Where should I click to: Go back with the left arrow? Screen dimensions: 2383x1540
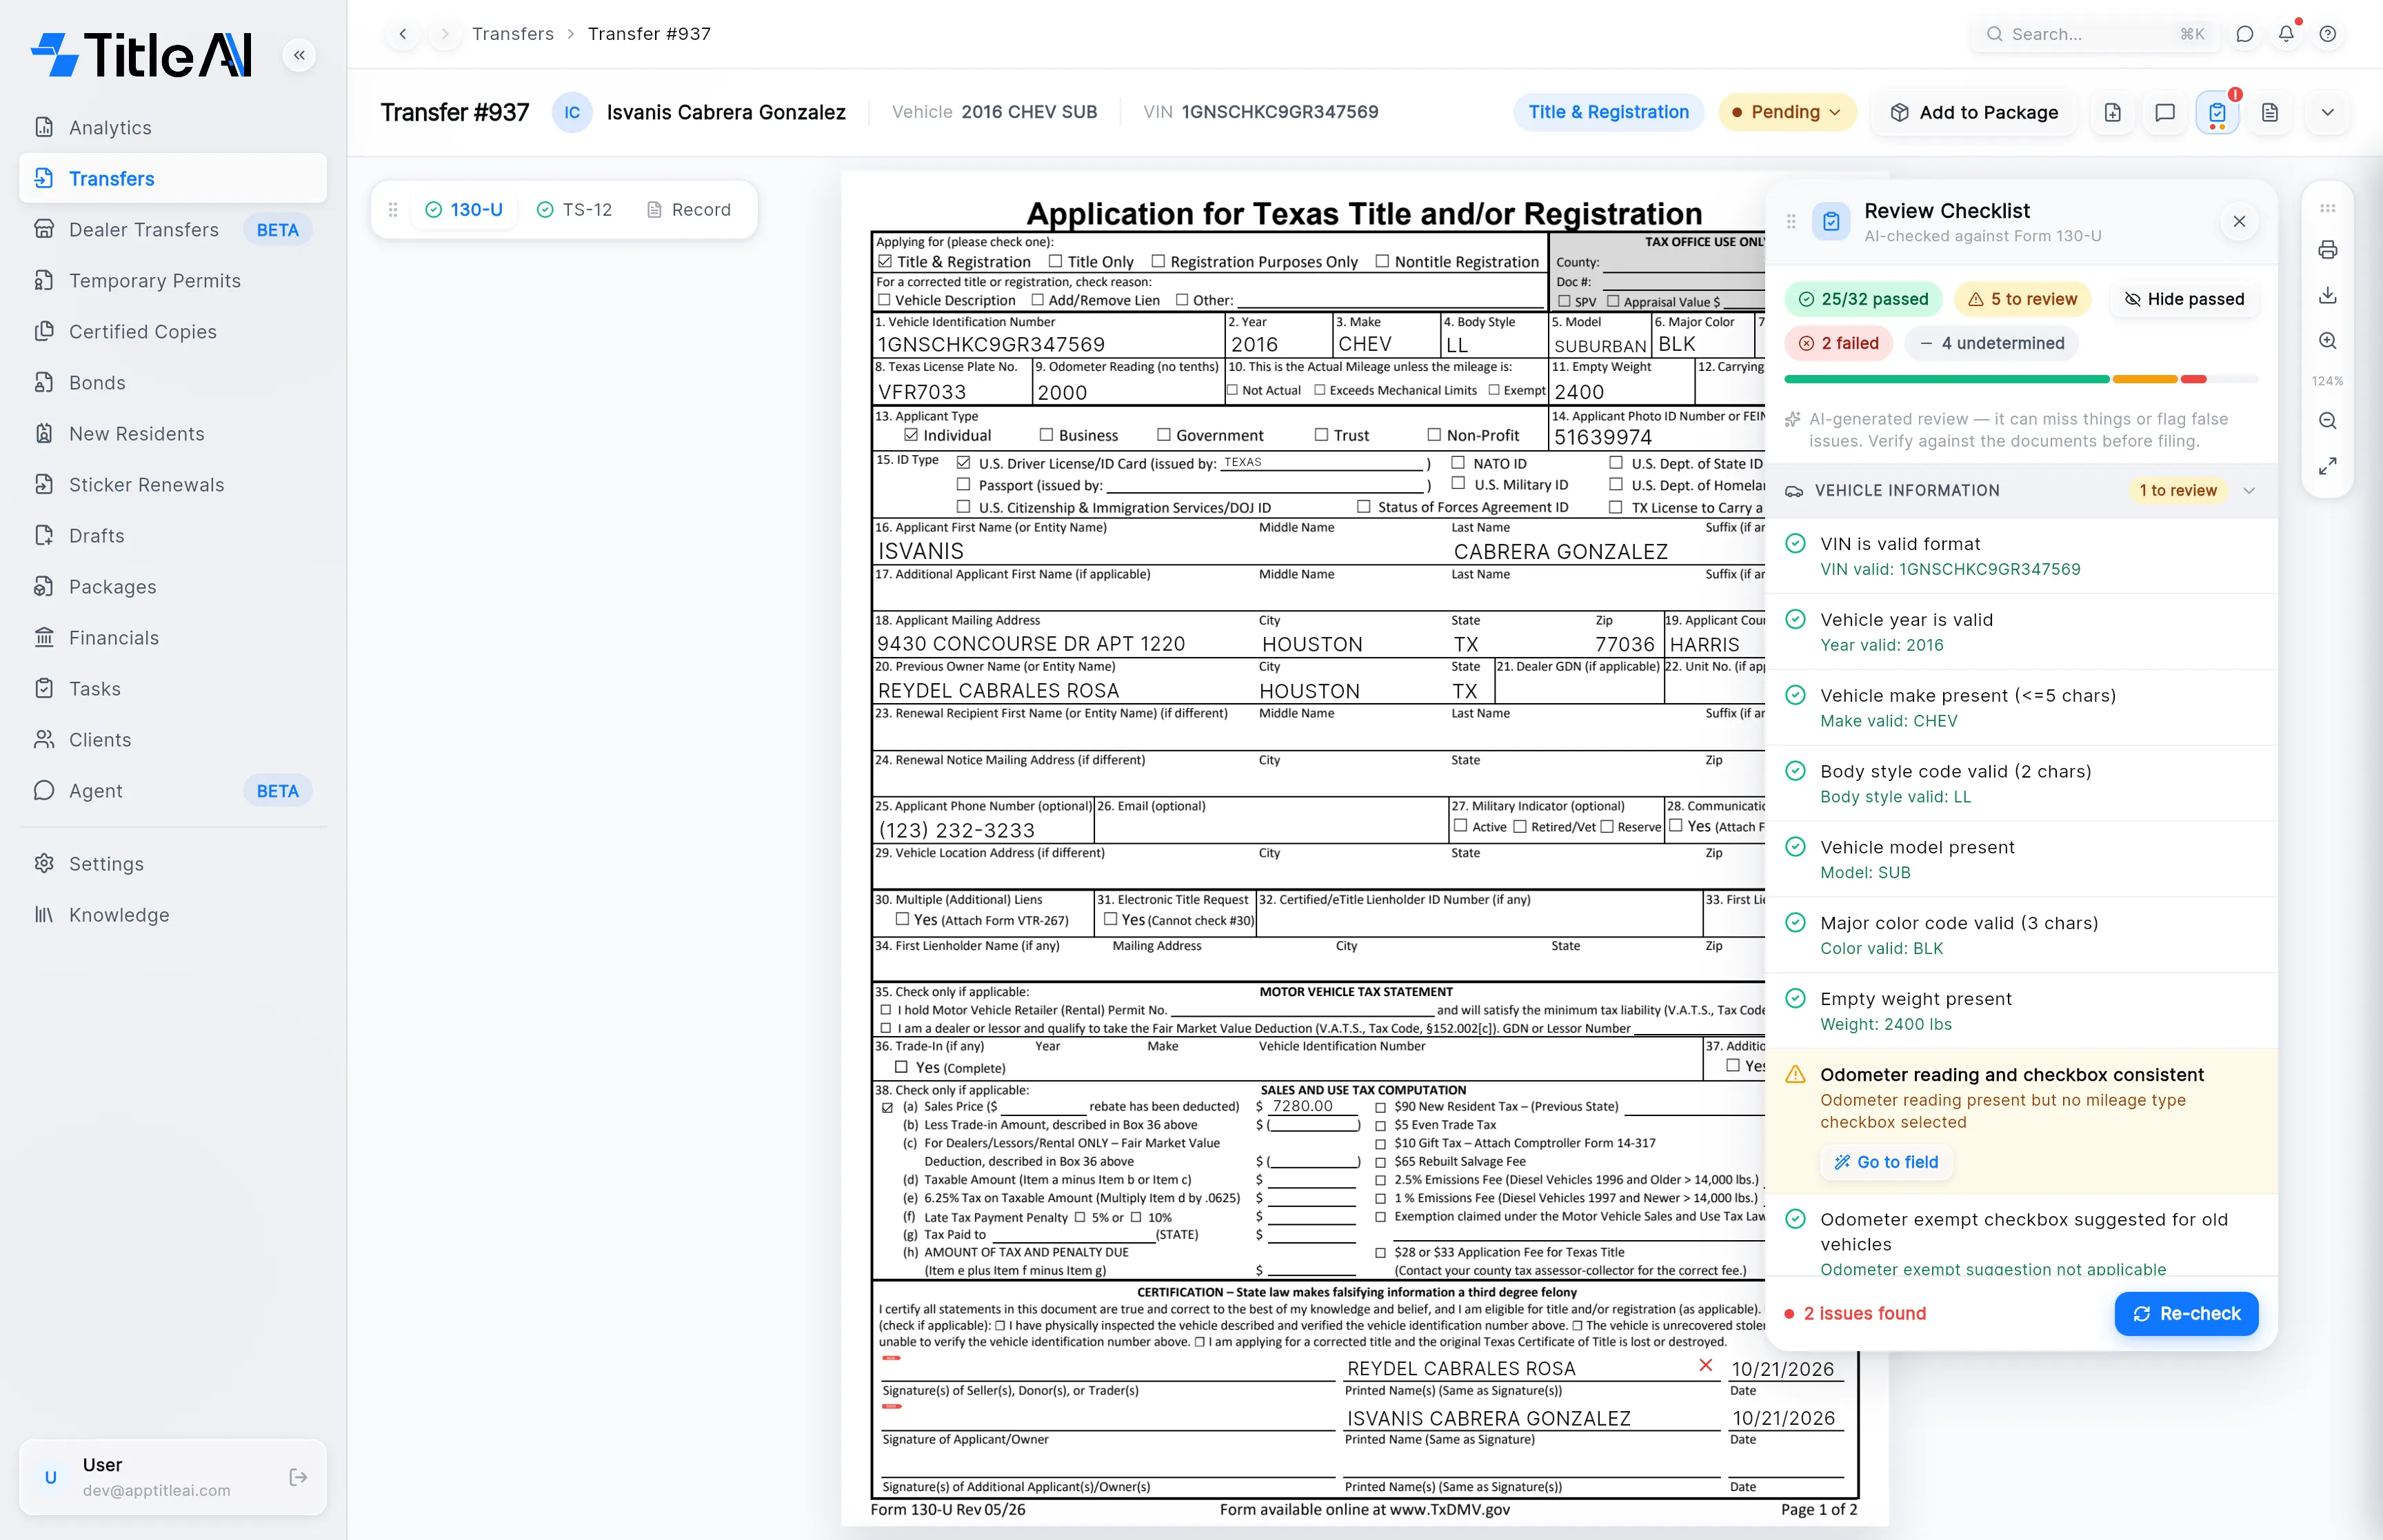click(403, 34)
